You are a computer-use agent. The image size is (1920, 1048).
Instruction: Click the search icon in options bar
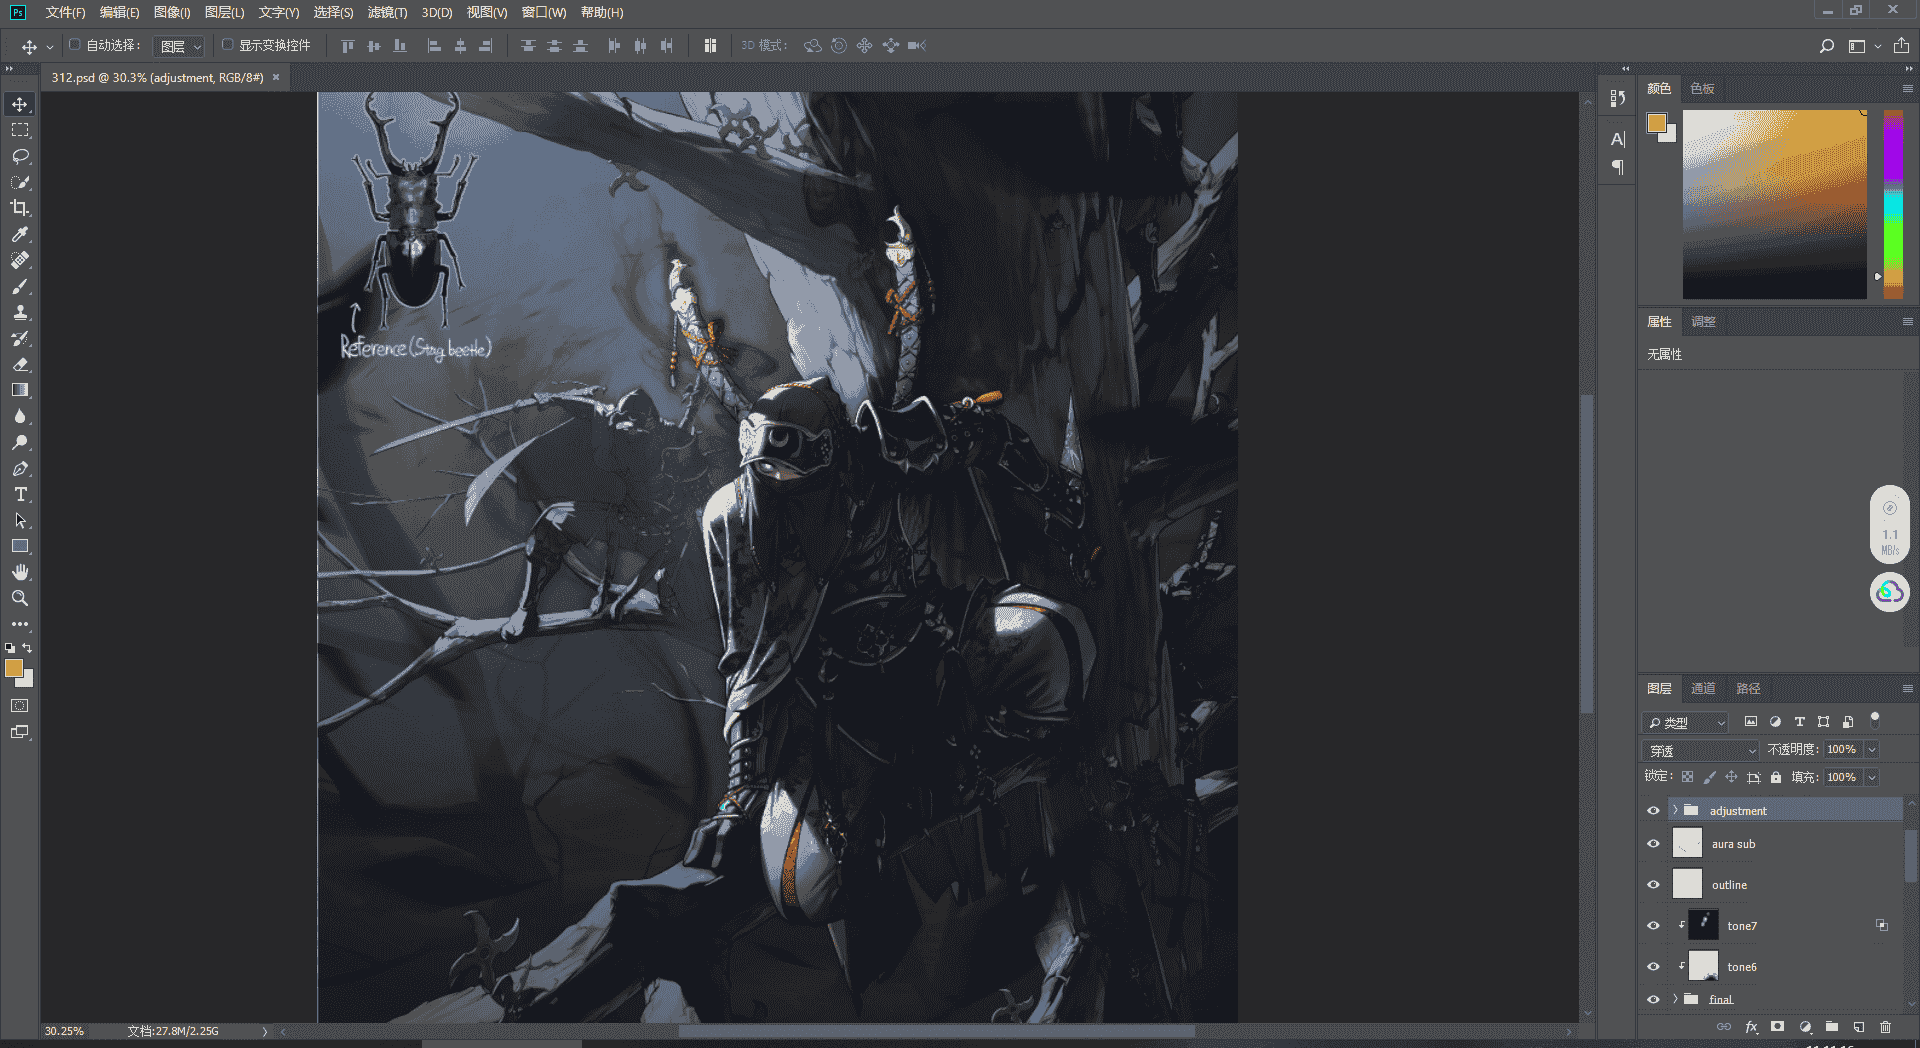click(x=1826, y=46)
